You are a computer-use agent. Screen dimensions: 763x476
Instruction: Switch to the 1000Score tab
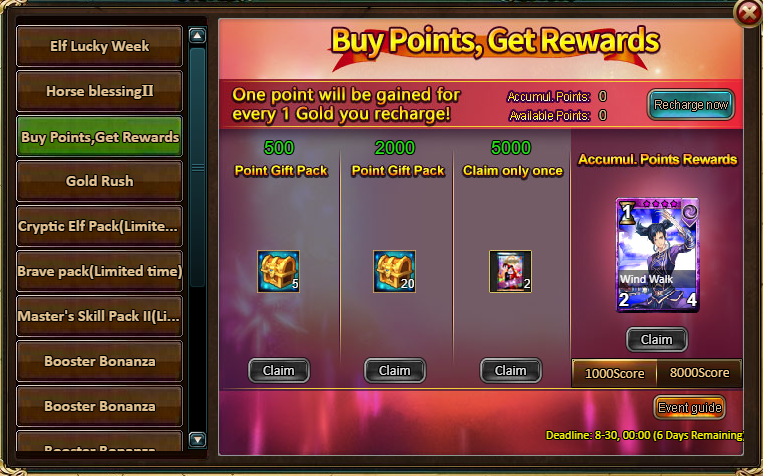(x=614, y=373)
